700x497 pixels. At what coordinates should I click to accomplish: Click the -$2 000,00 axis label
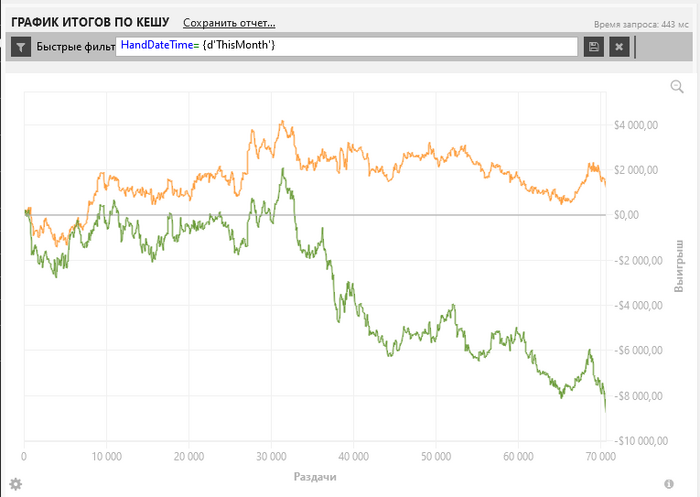[x=638, y=260]
